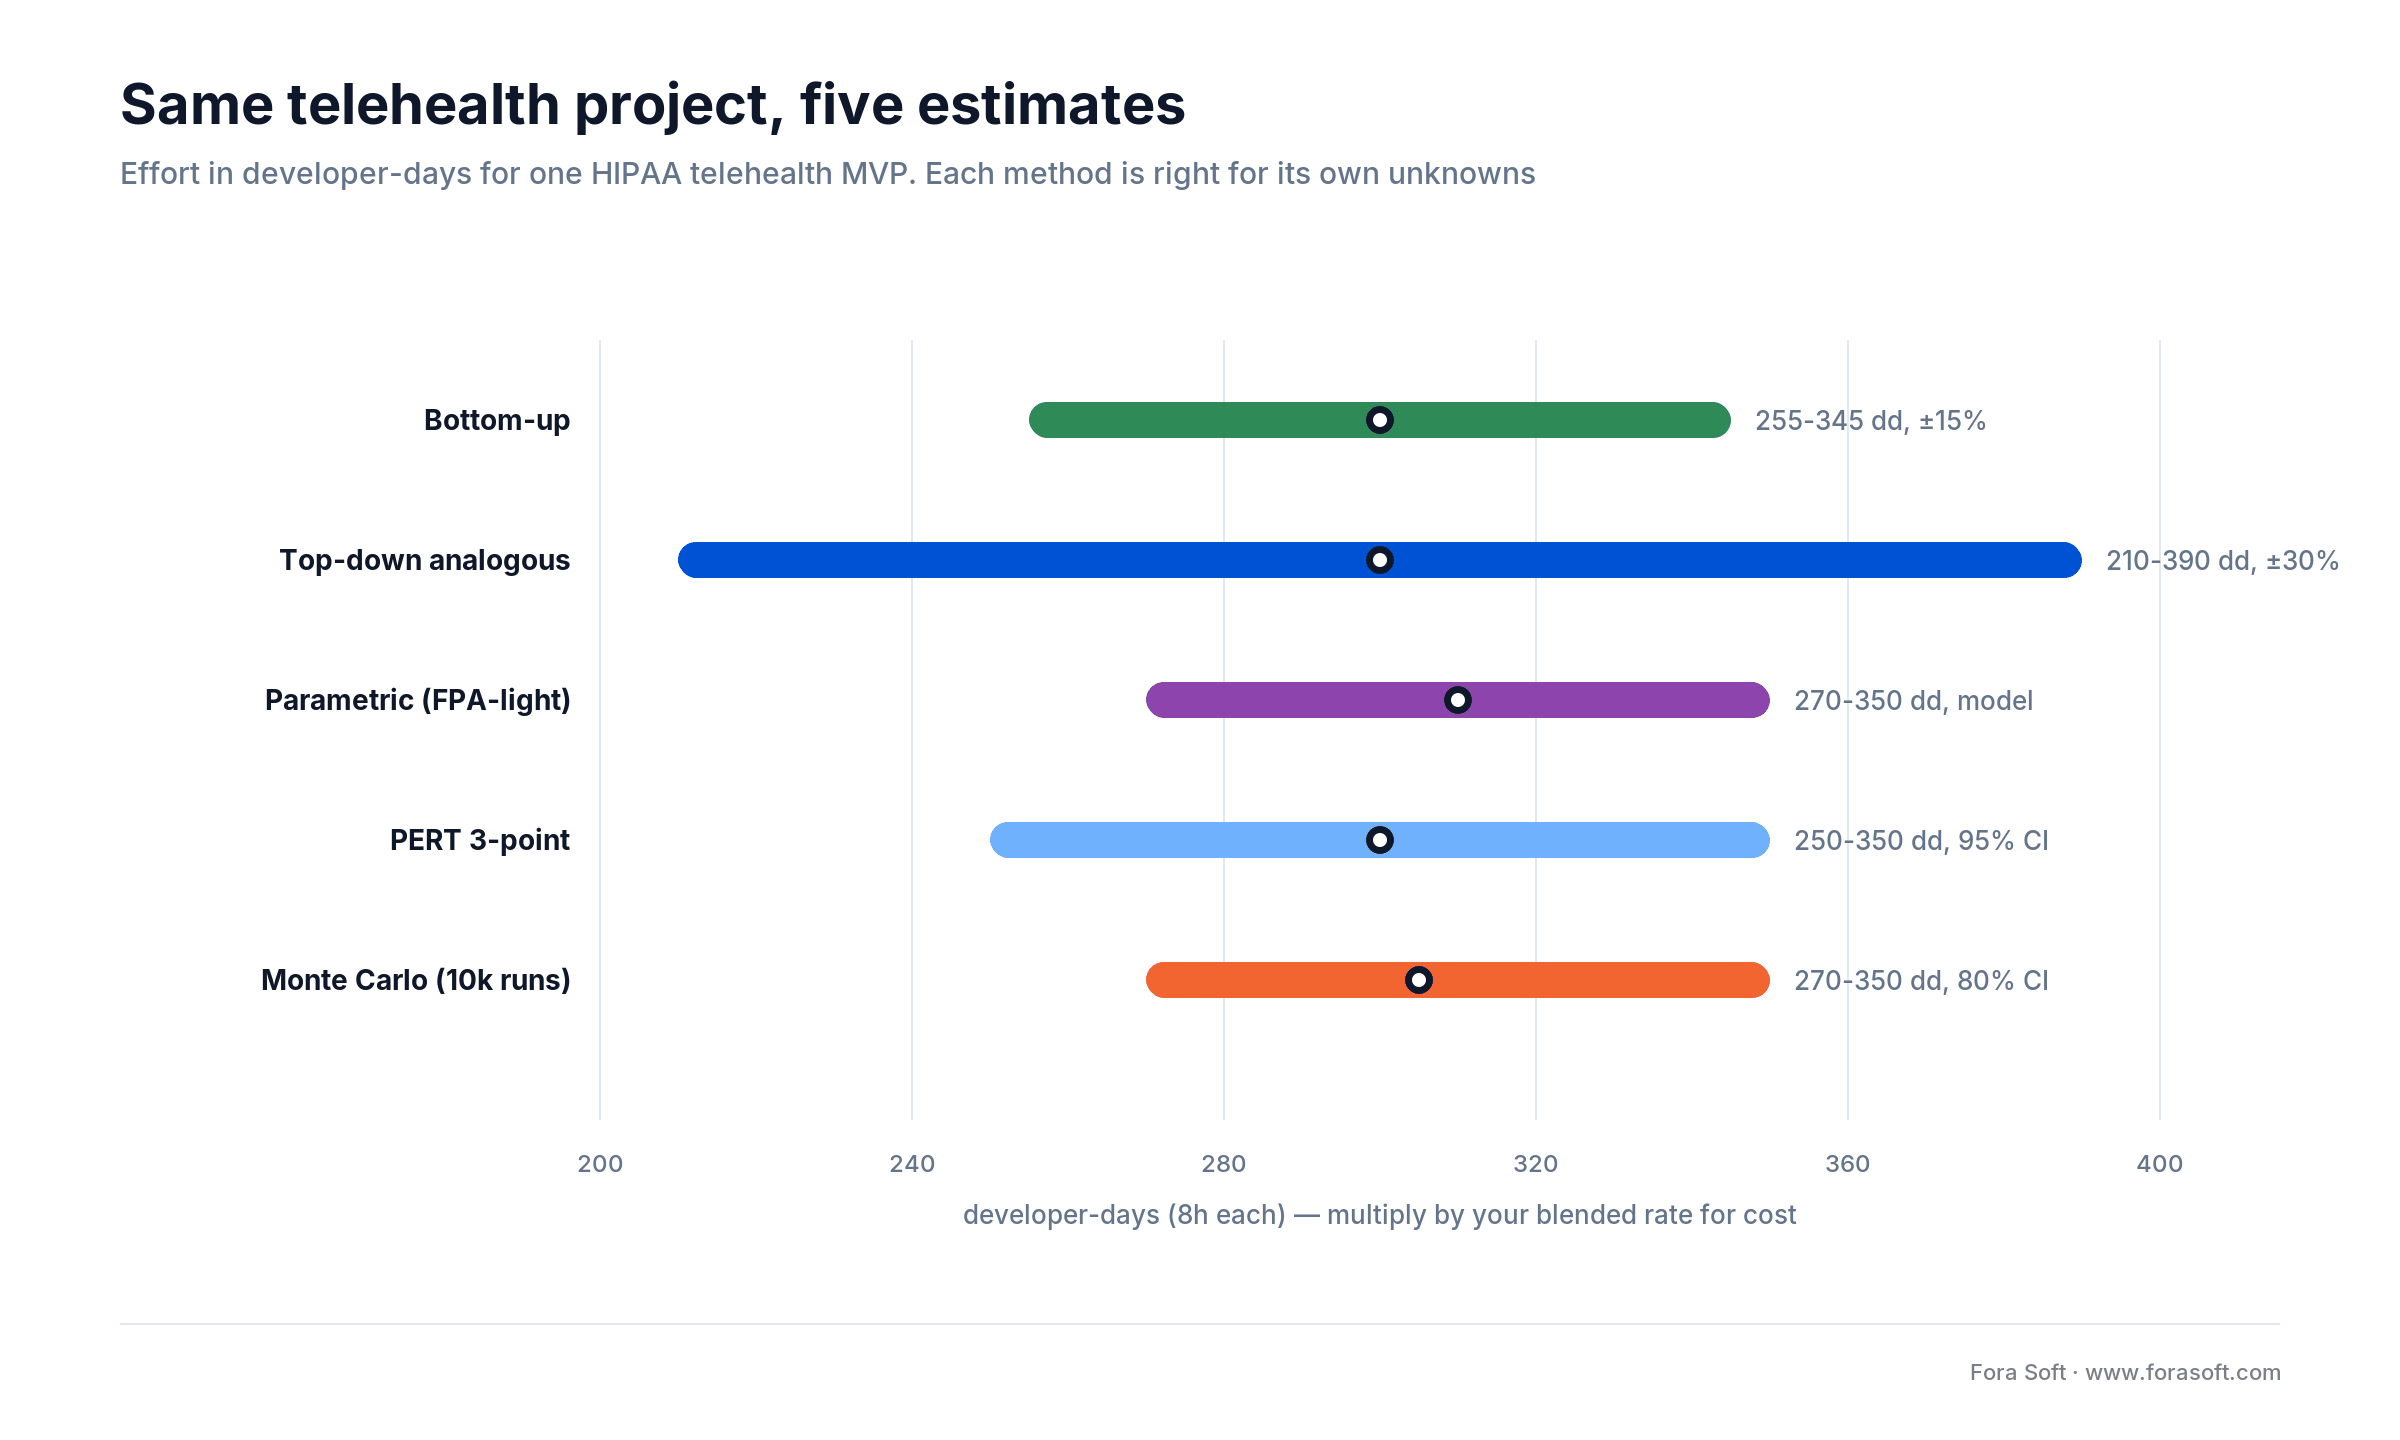Click the x-axis tick label '280'
This screenshot has width=2400, height=1440.
(1224, 1164)
